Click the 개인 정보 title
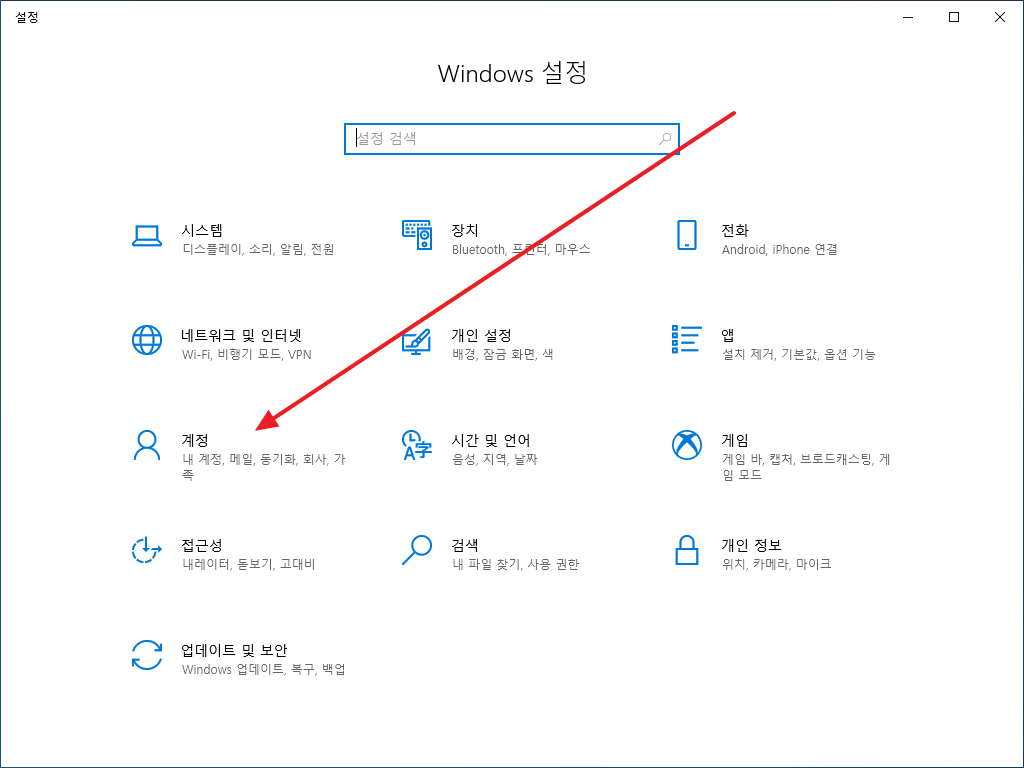 pos(751,545)
